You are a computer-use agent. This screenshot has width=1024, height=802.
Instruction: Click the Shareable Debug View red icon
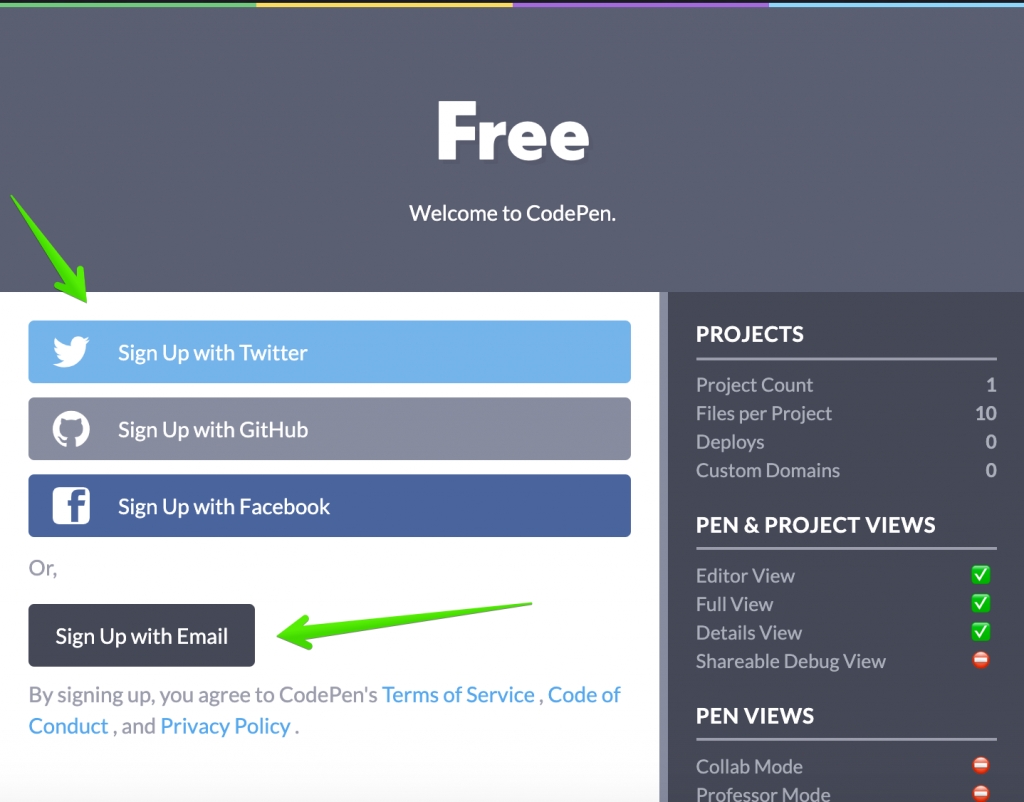pos(981,660)
